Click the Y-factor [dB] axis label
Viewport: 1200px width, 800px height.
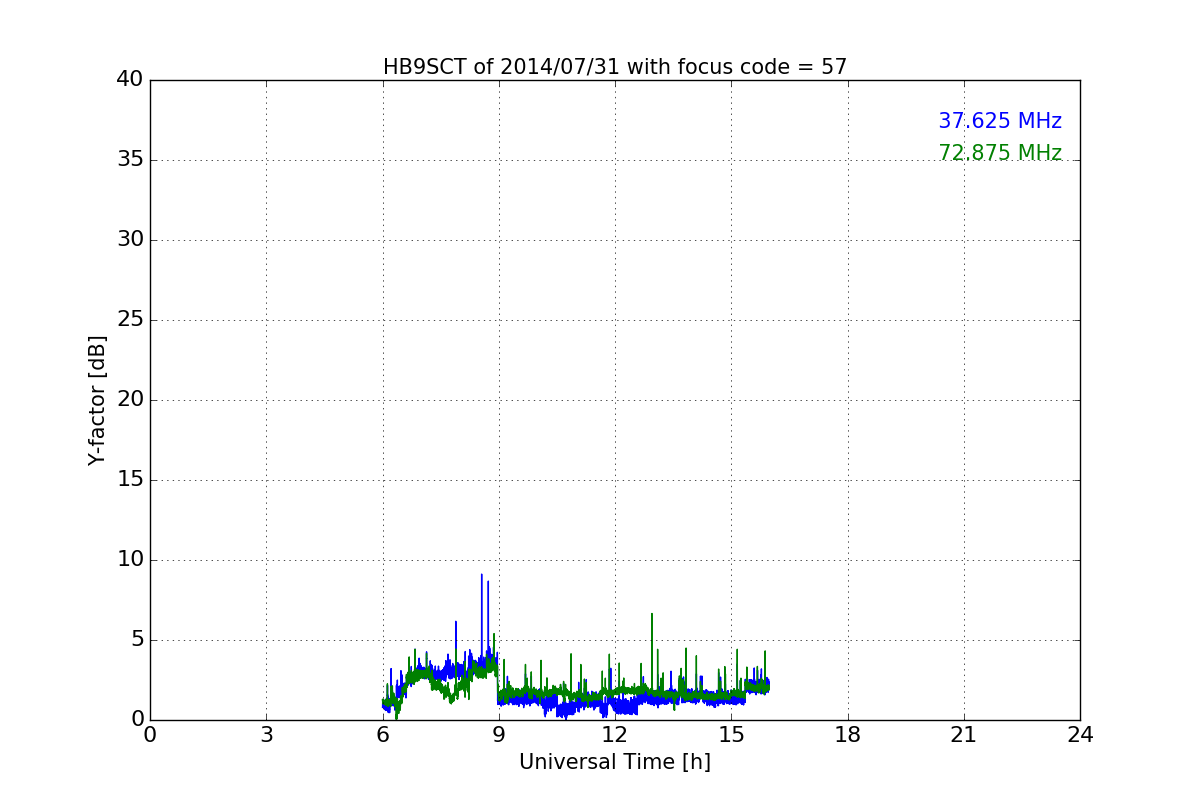(x=97, y=400)
